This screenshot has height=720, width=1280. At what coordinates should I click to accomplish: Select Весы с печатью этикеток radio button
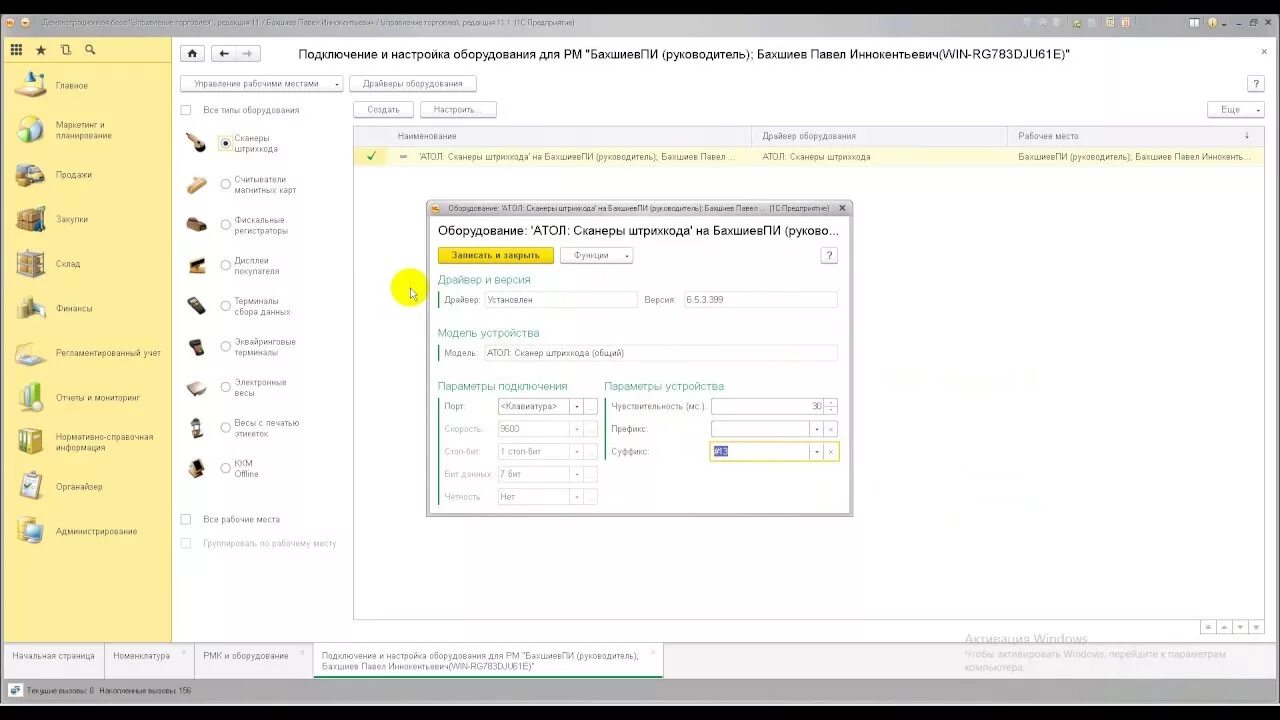pyautogui.click(x=226, y=428)
